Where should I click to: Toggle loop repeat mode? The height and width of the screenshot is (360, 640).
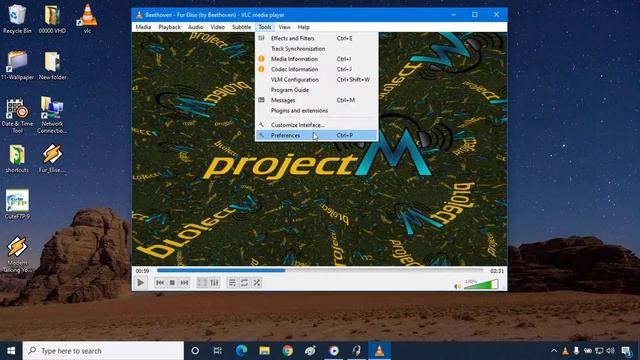pyautogui.click(x=244, y=282)
